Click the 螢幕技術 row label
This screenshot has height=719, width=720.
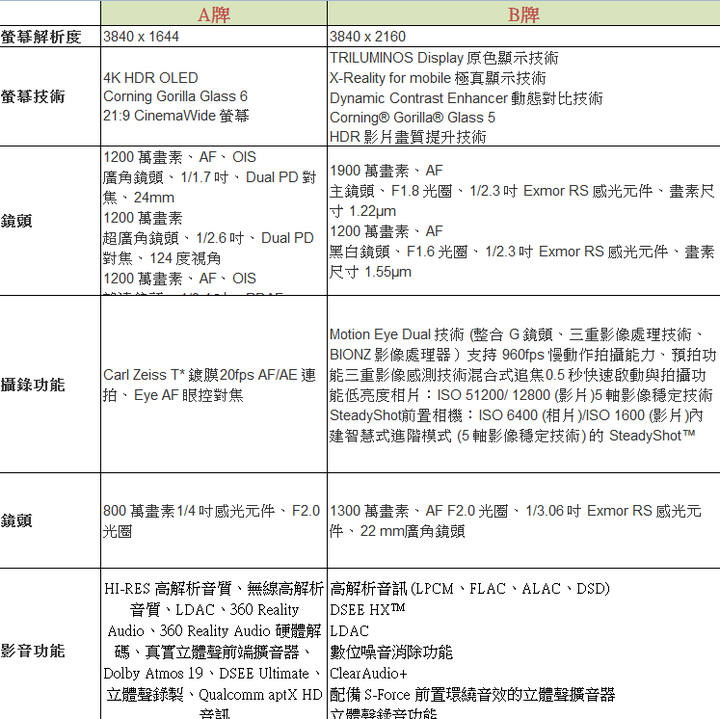33,97
